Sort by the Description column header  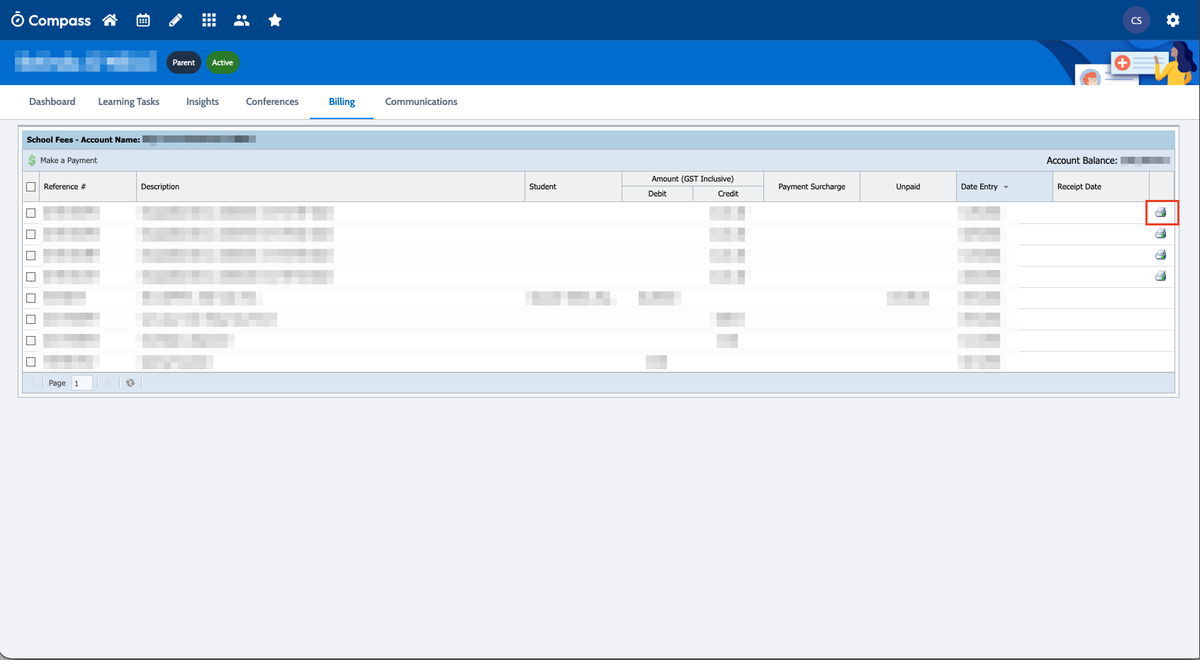(330, 187)
